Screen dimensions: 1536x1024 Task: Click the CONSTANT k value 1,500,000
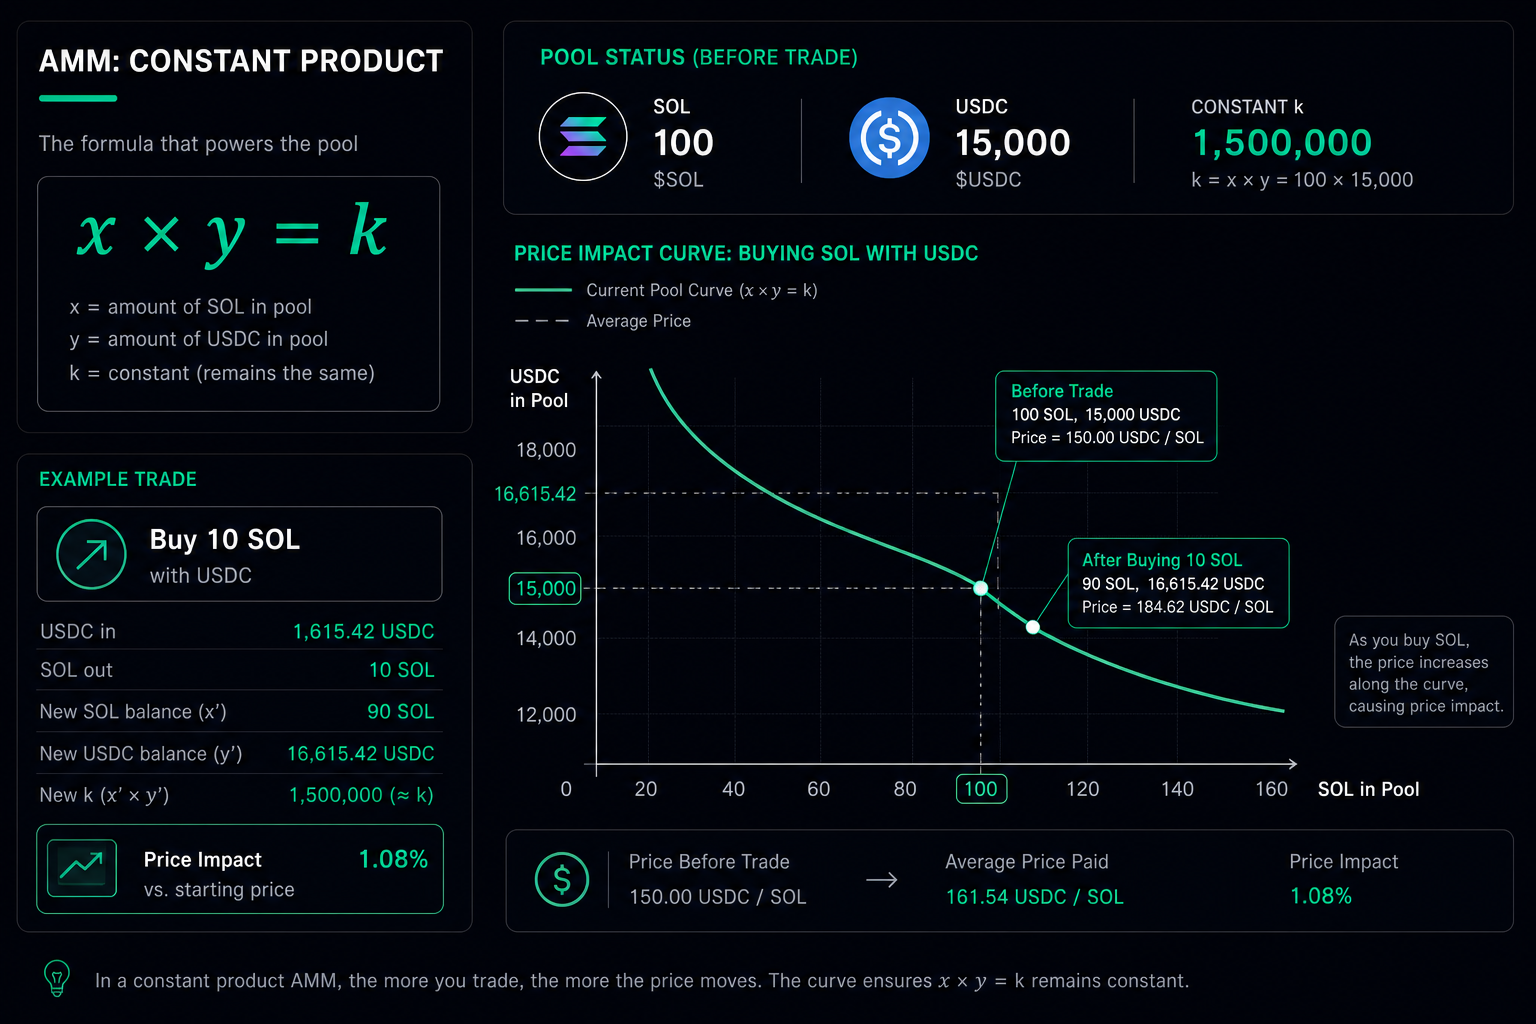(1282, 143)
